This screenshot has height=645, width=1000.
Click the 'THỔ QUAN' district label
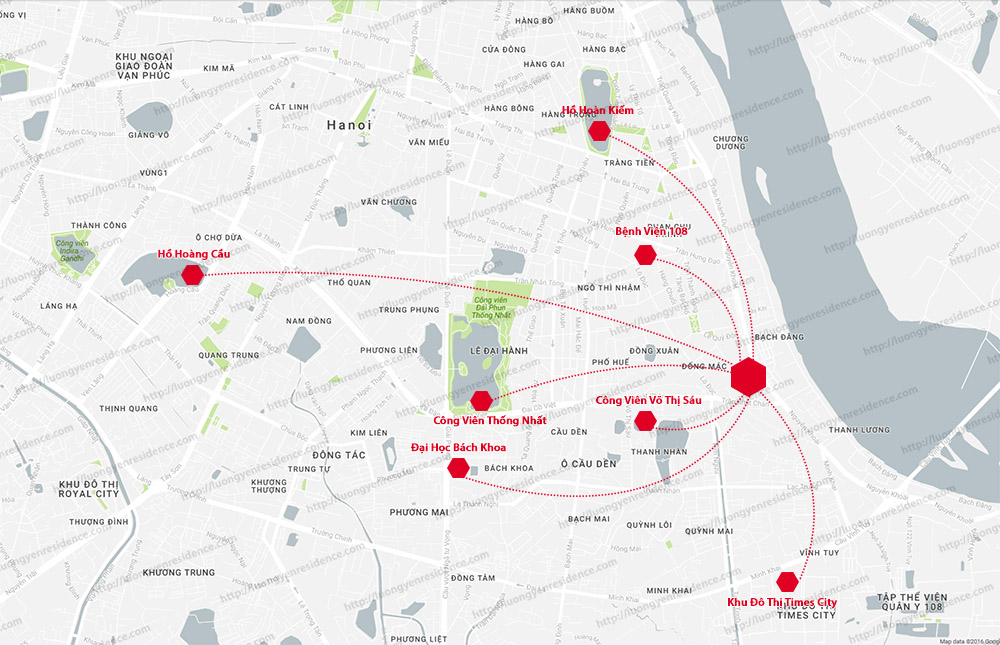349,283
